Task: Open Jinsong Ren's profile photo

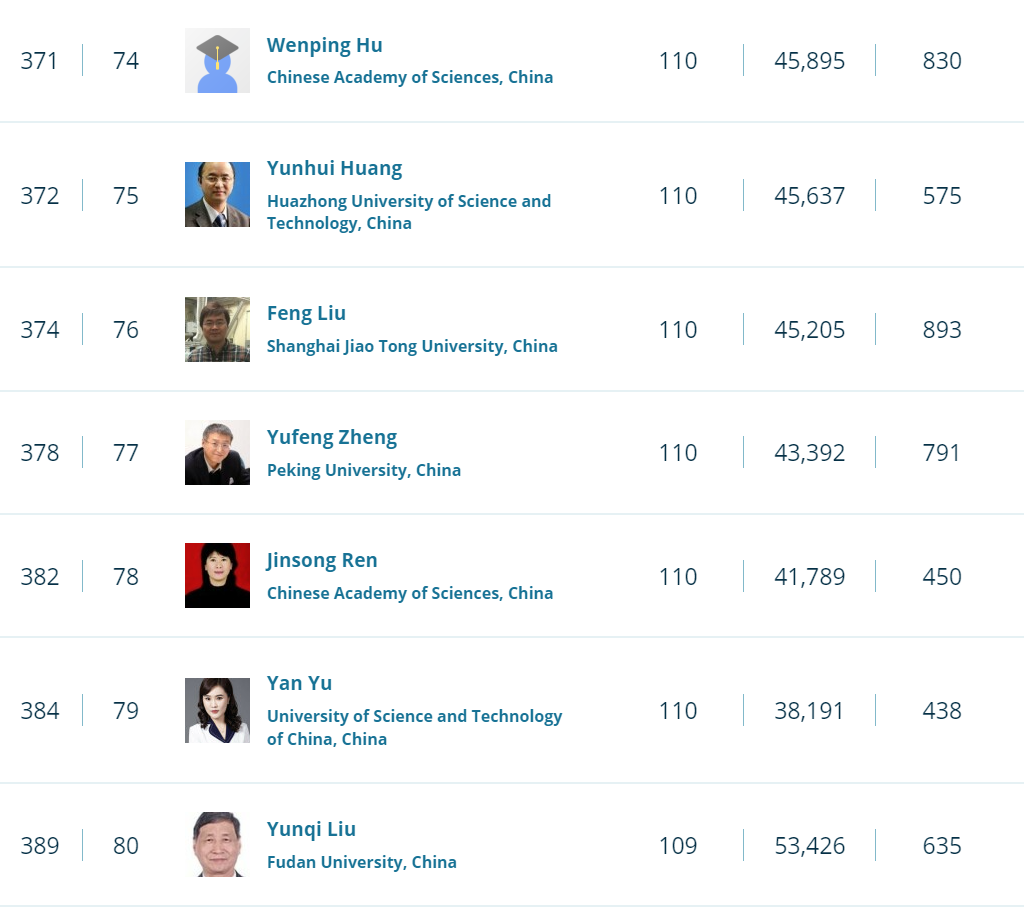Action: pos(217,576)
